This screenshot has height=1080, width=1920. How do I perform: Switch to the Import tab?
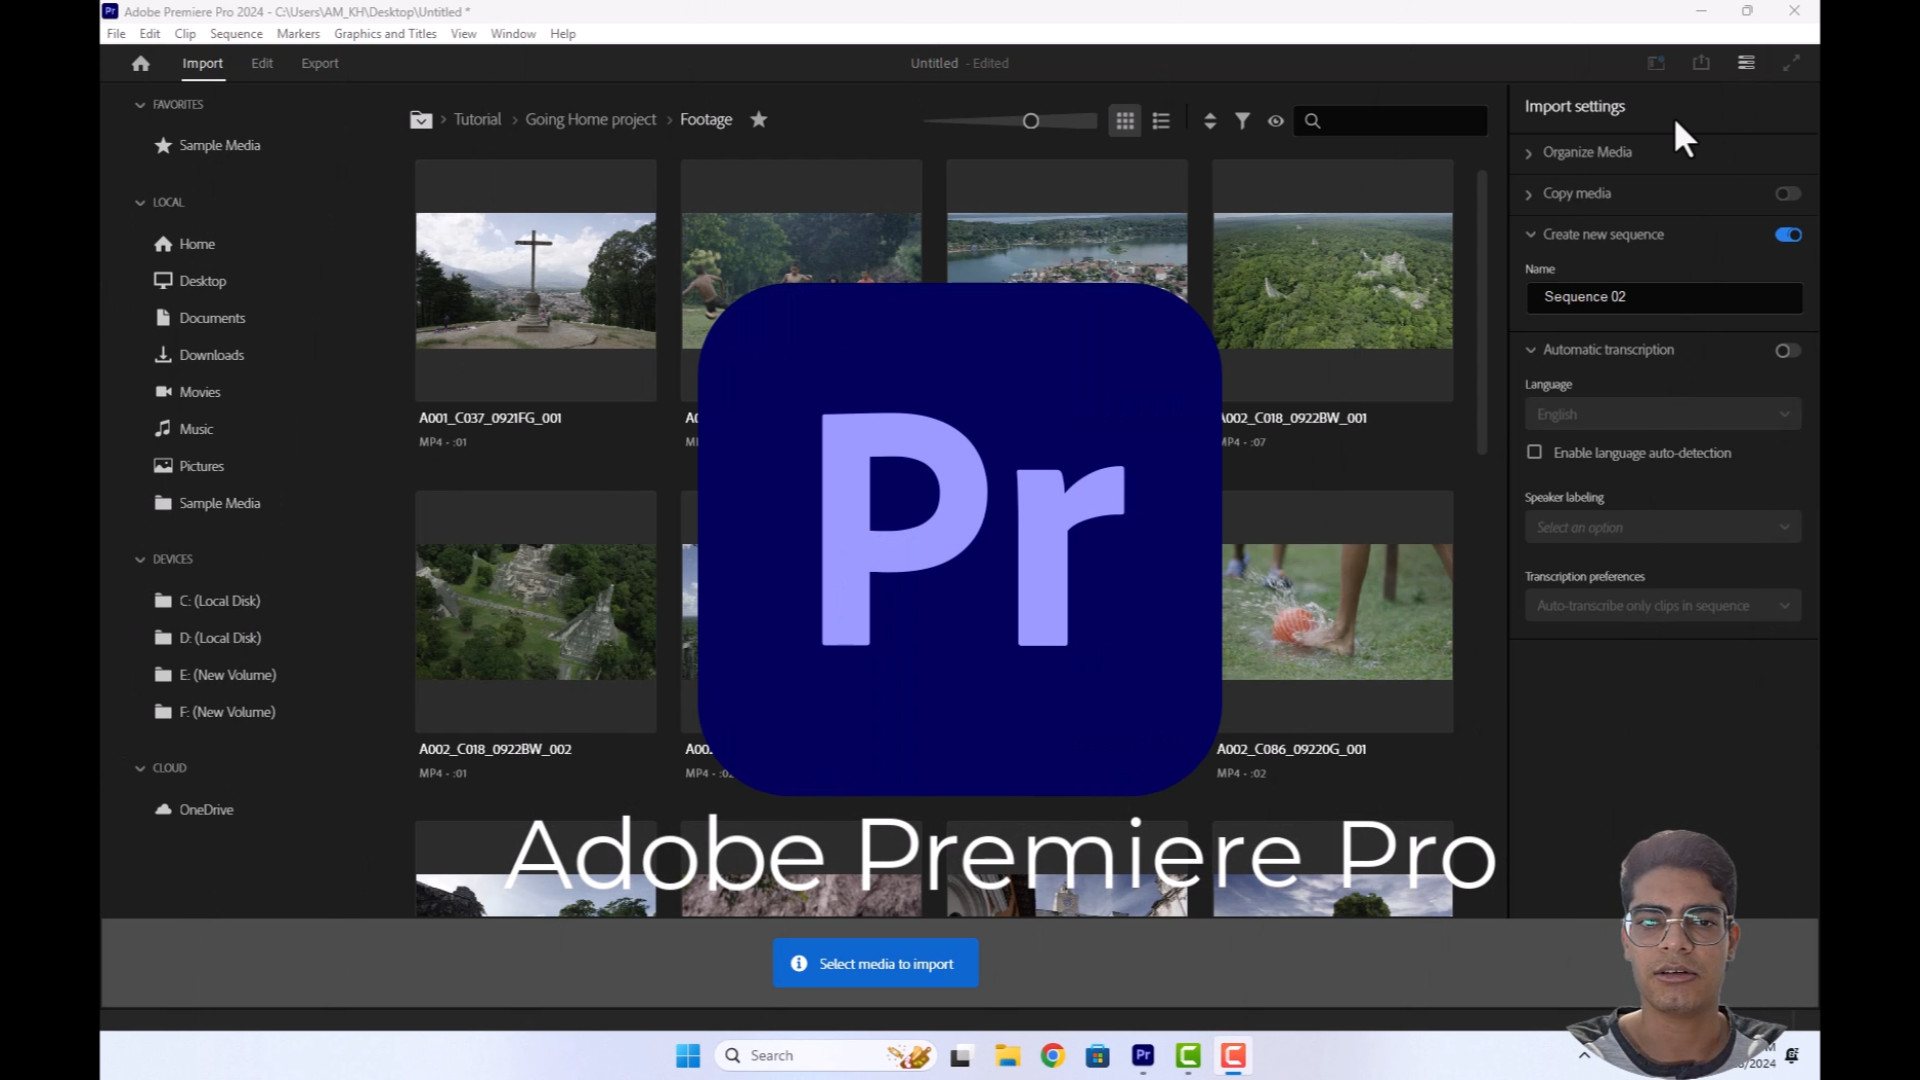202,63
